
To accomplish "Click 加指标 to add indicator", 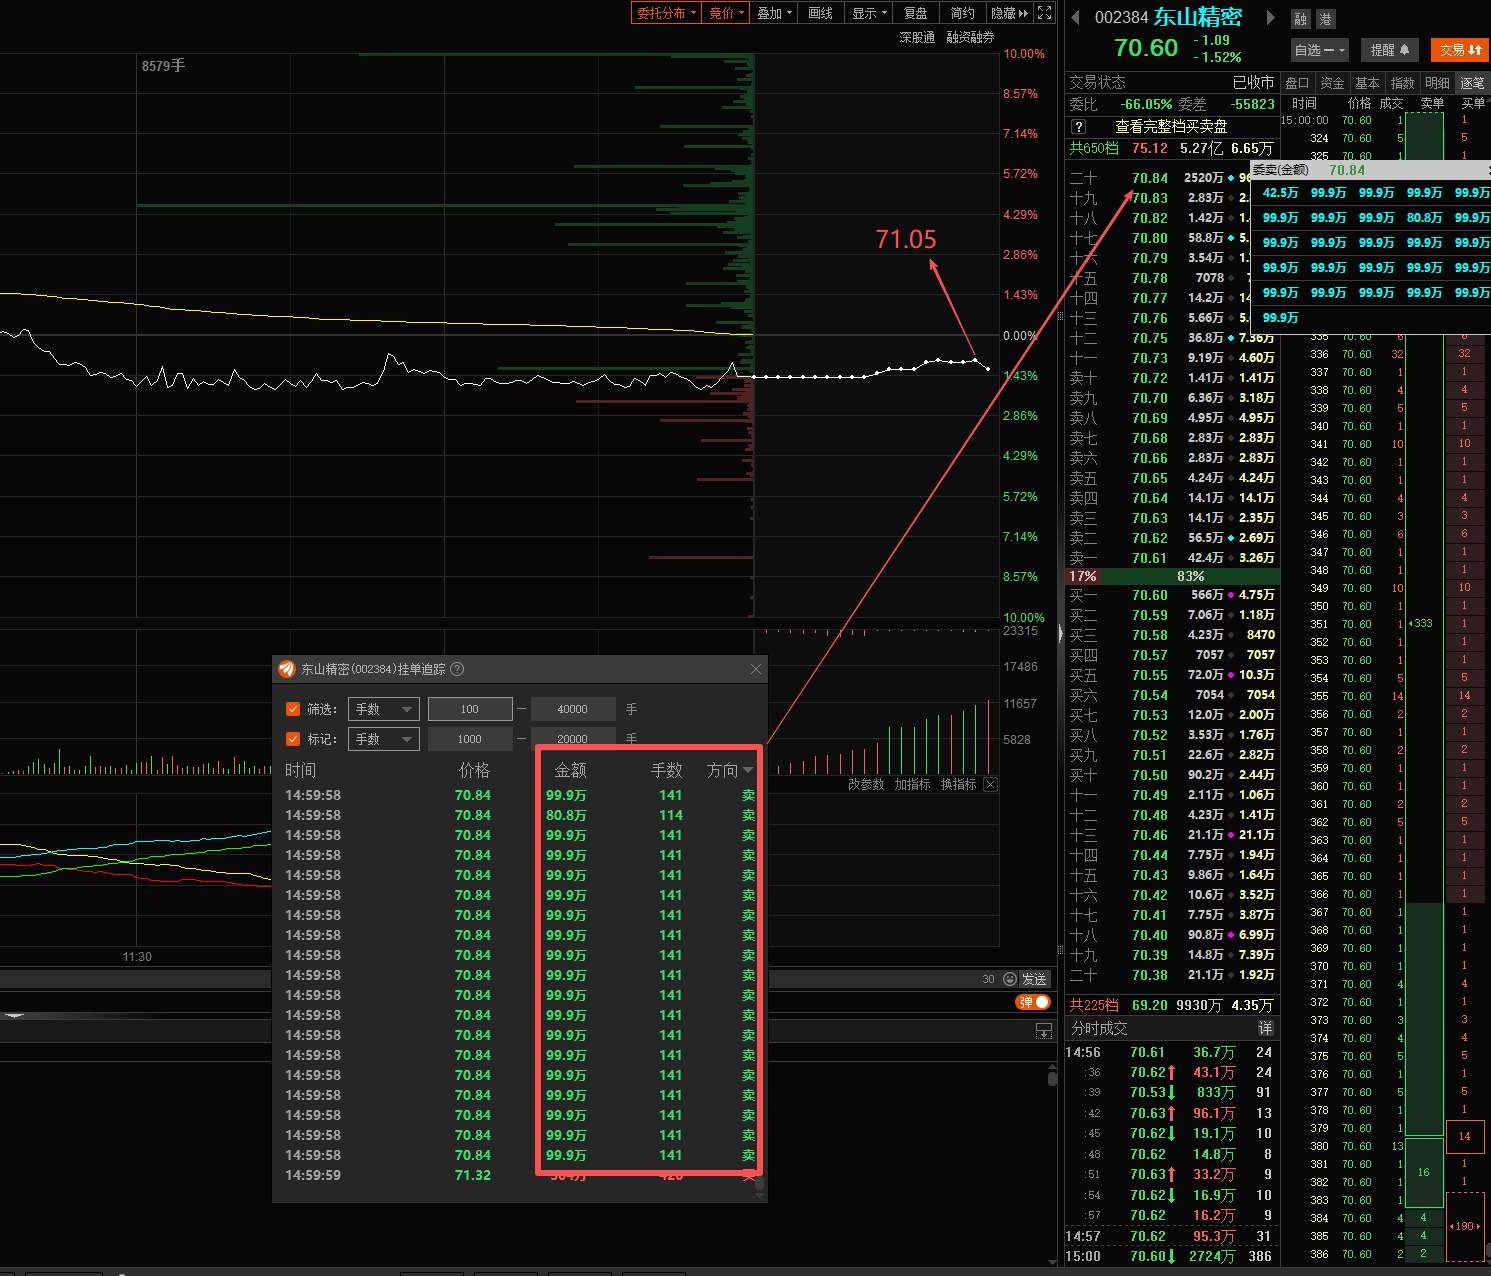I will 912,784.
